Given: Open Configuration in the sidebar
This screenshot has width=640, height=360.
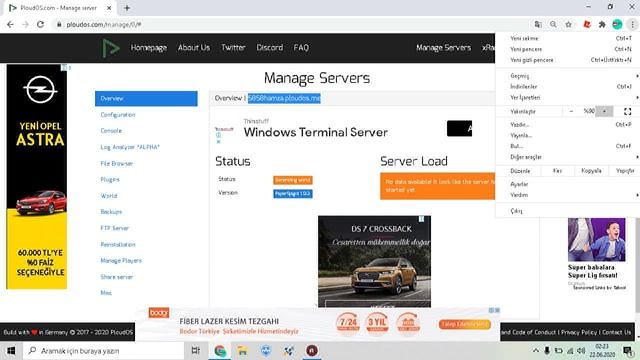Looking at the screenshot, I should point(118,115).
